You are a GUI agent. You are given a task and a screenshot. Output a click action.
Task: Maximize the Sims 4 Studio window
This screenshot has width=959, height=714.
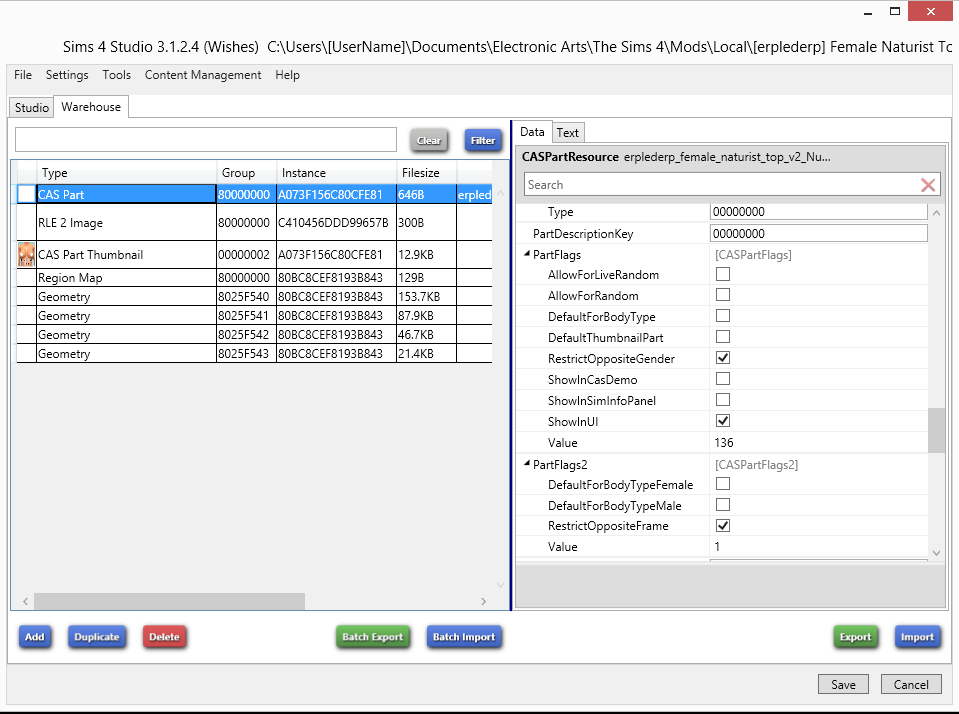pyautogui.click(x=895, y=12)
